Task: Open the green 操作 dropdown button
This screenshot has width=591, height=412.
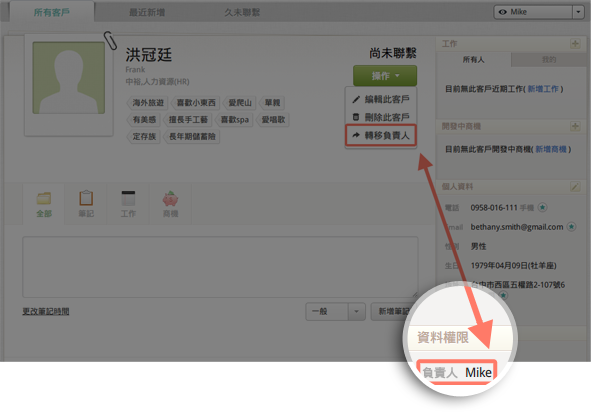Action: [x=385, y=76]
